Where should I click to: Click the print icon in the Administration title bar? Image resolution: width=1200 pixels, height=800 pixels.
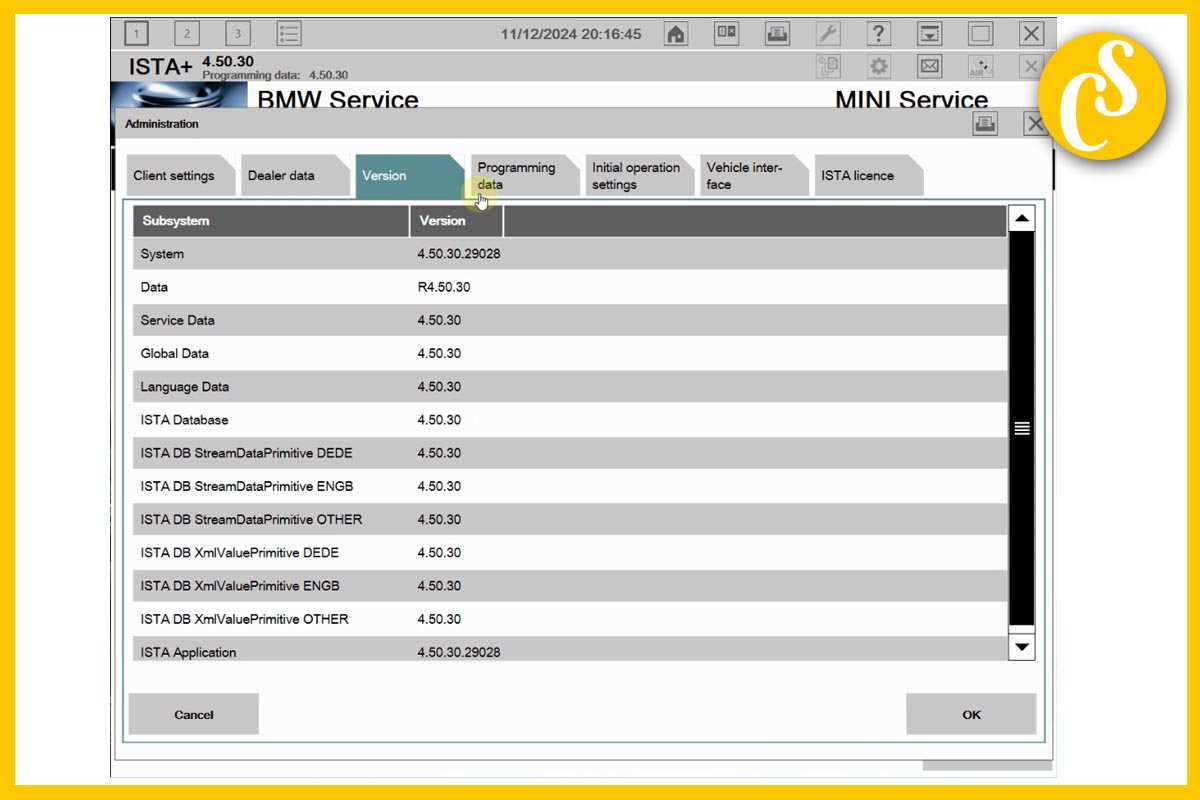click(x=984, y=122)
